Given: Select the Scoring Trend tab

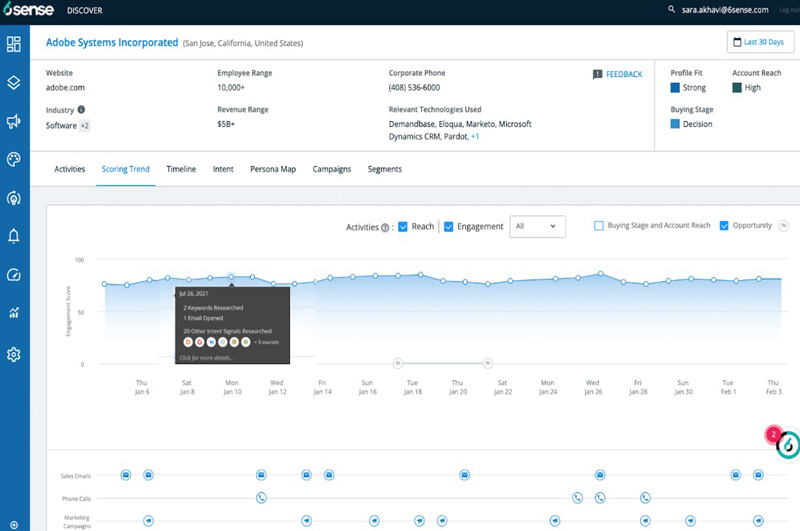Looking at the screenshot, I should [x=126, y=169].
